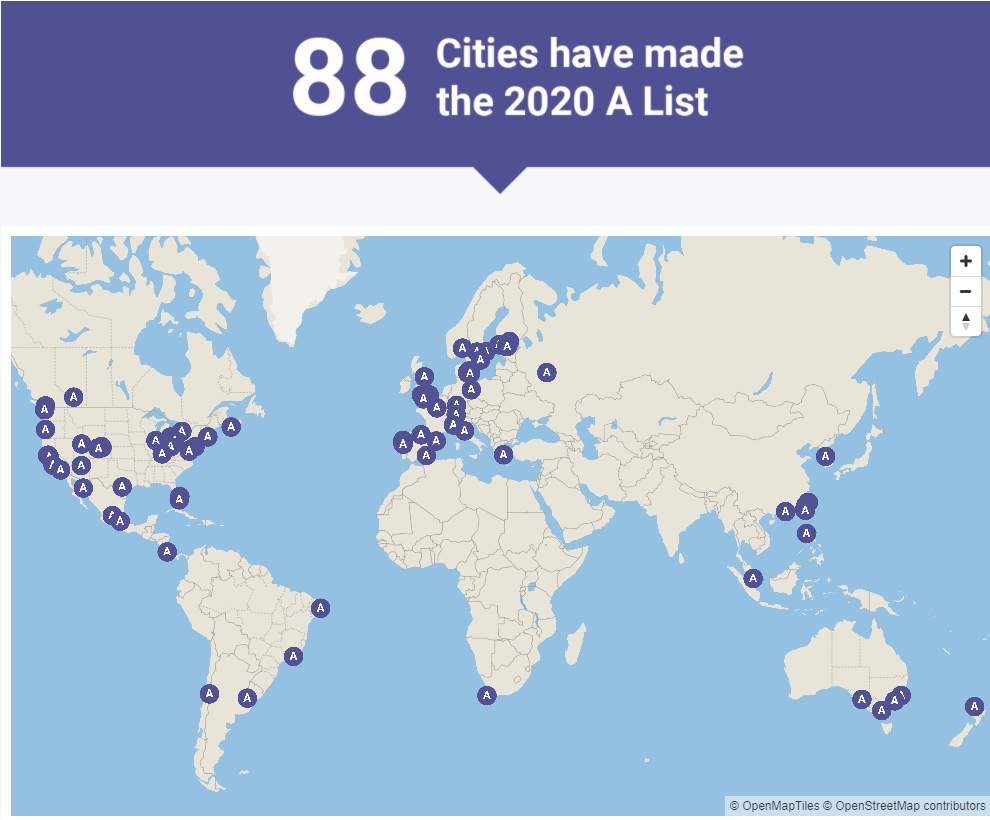Screen dimensions: 990x820
Task: Select the A marker in Greece
Action: 503,454
